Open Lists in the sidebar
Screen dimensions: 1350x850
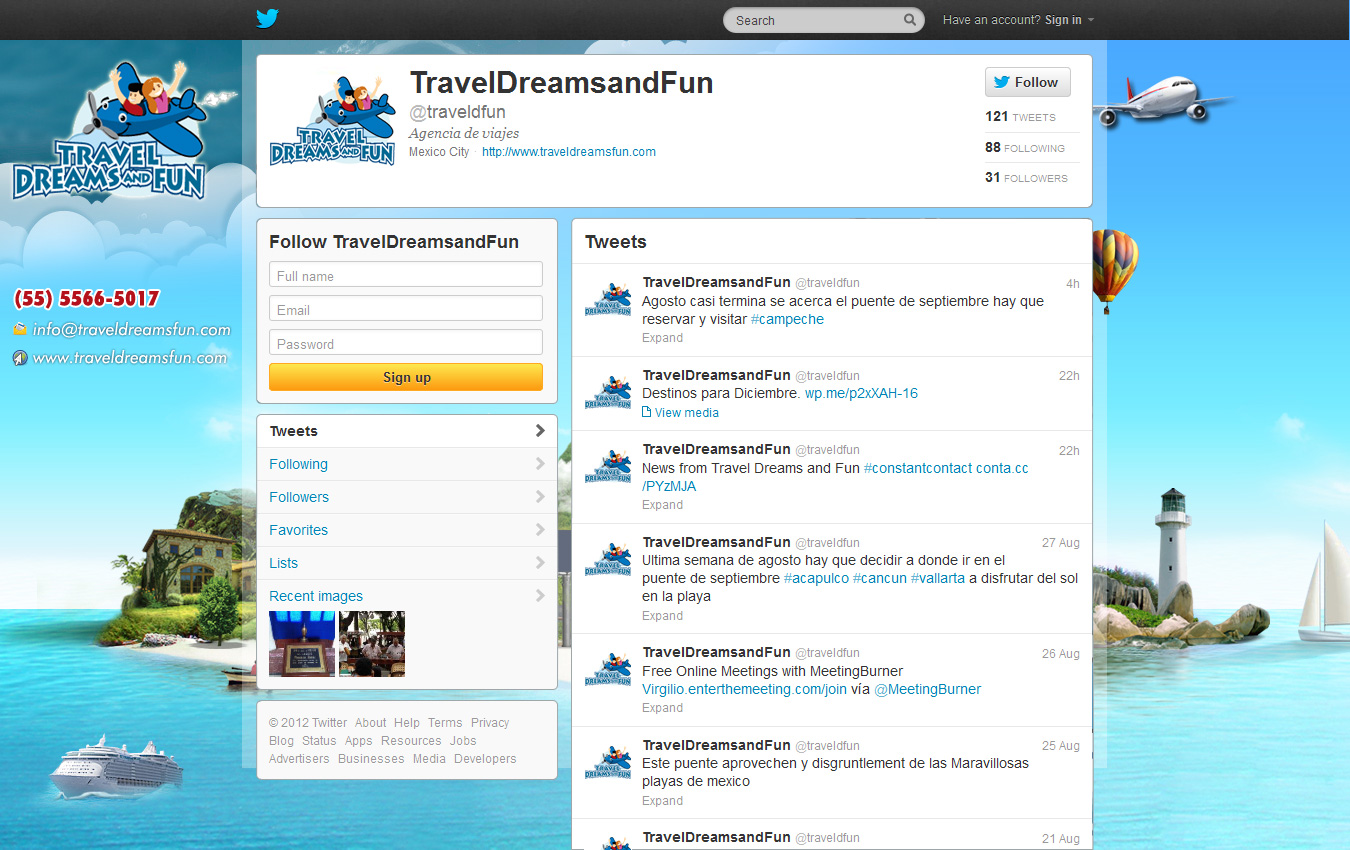pyautogui.click(x=407, y=563)
